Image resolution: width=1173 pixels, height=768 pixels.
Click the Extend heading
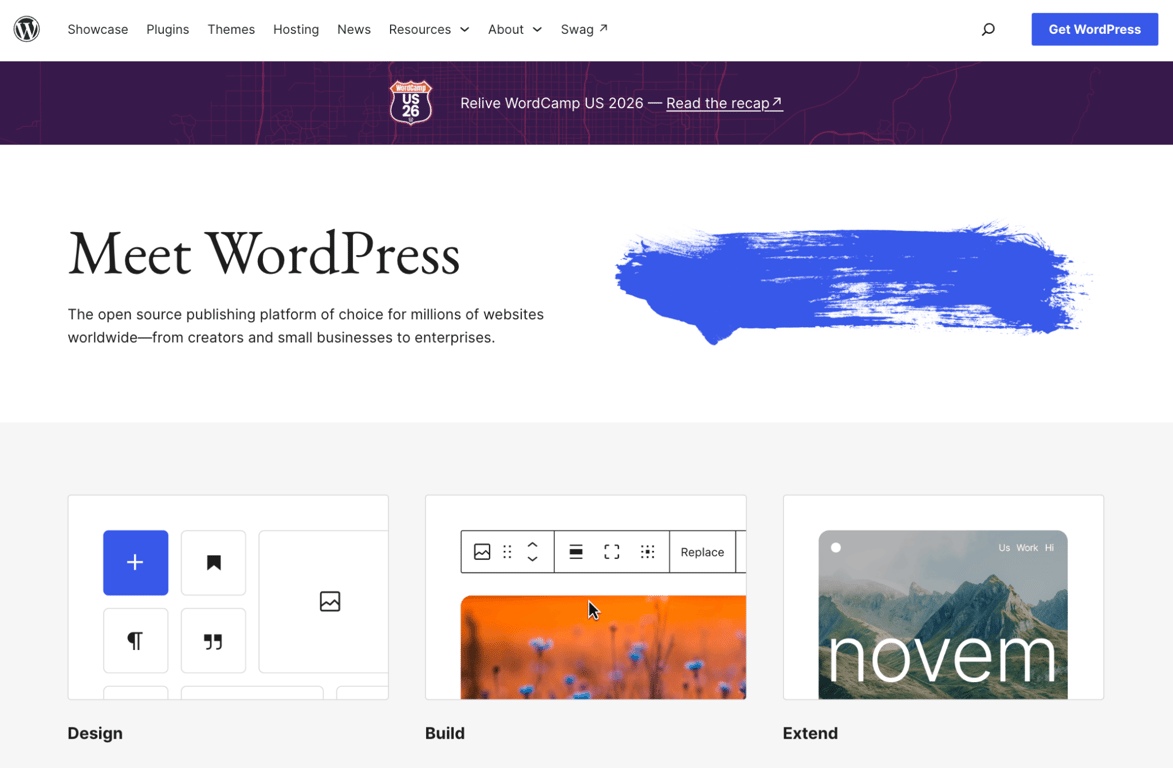pyautogui.click(x=810, y=733)
